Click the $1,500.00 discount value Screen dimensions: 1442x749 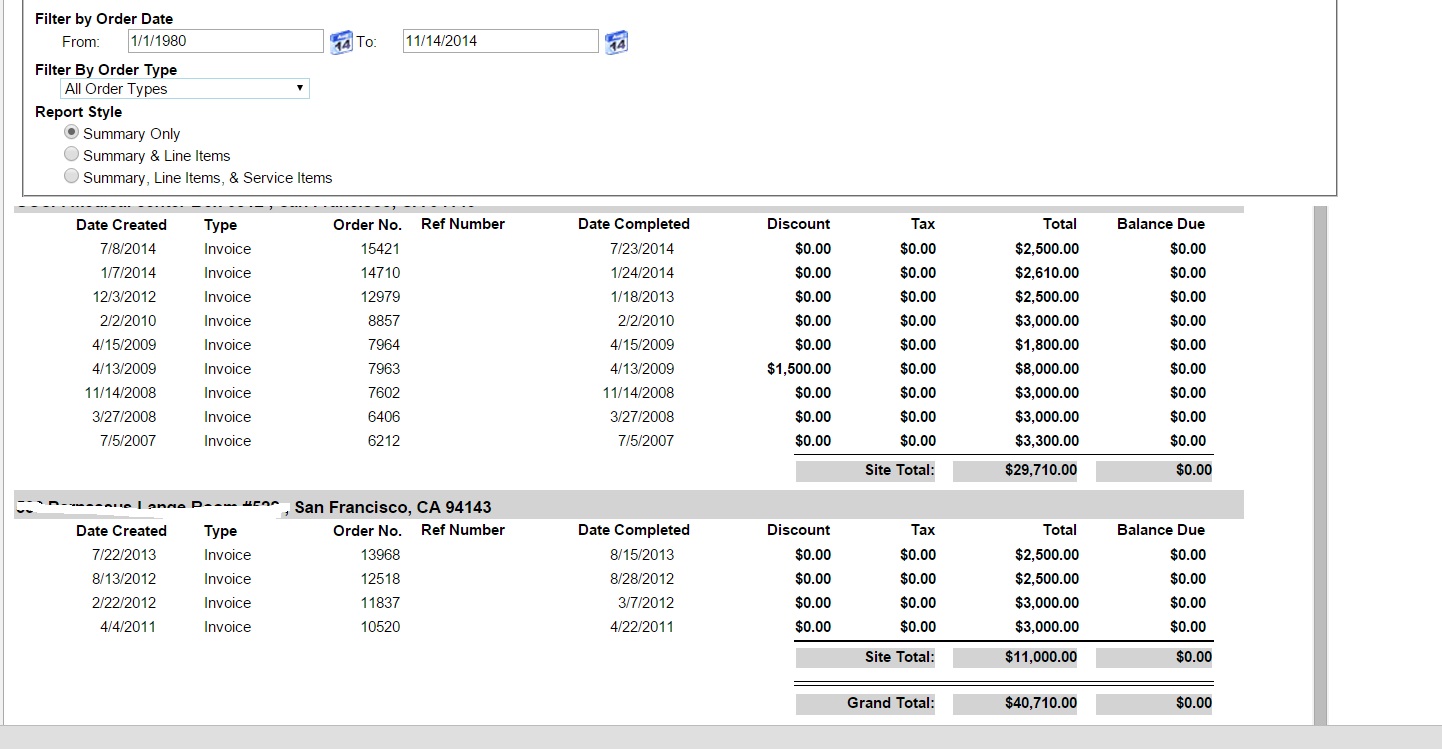pyautogui.click(x=798, y=369)
